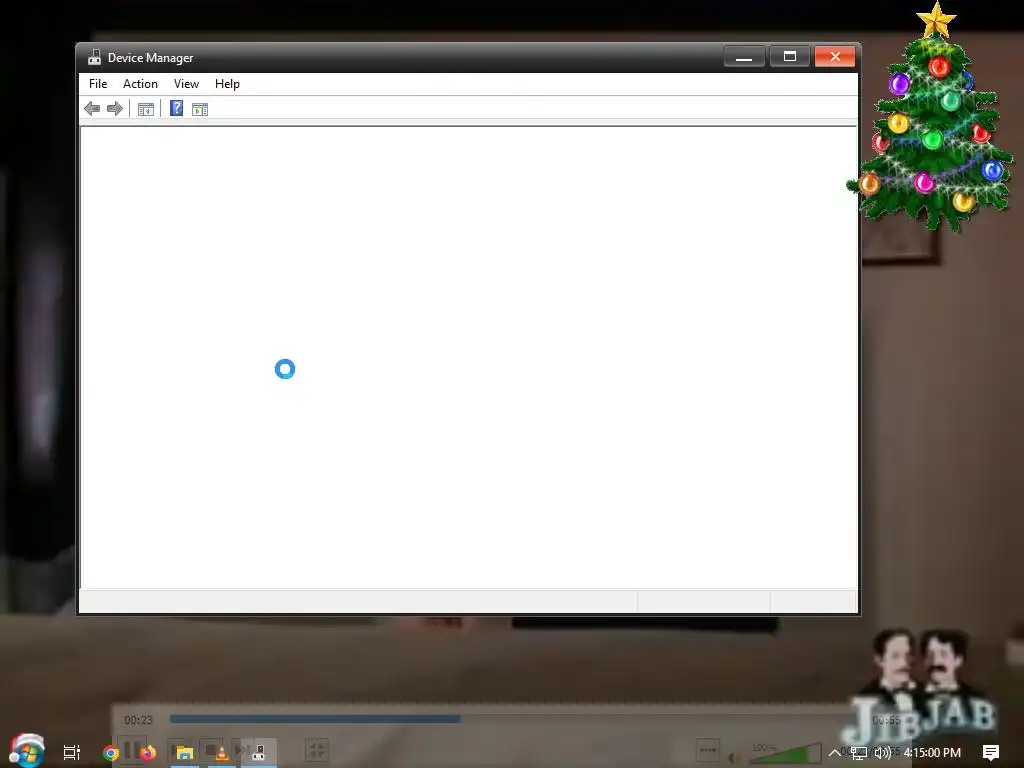
Task: Switch to VLC media player on taskbar
Action: click(221, 753)
